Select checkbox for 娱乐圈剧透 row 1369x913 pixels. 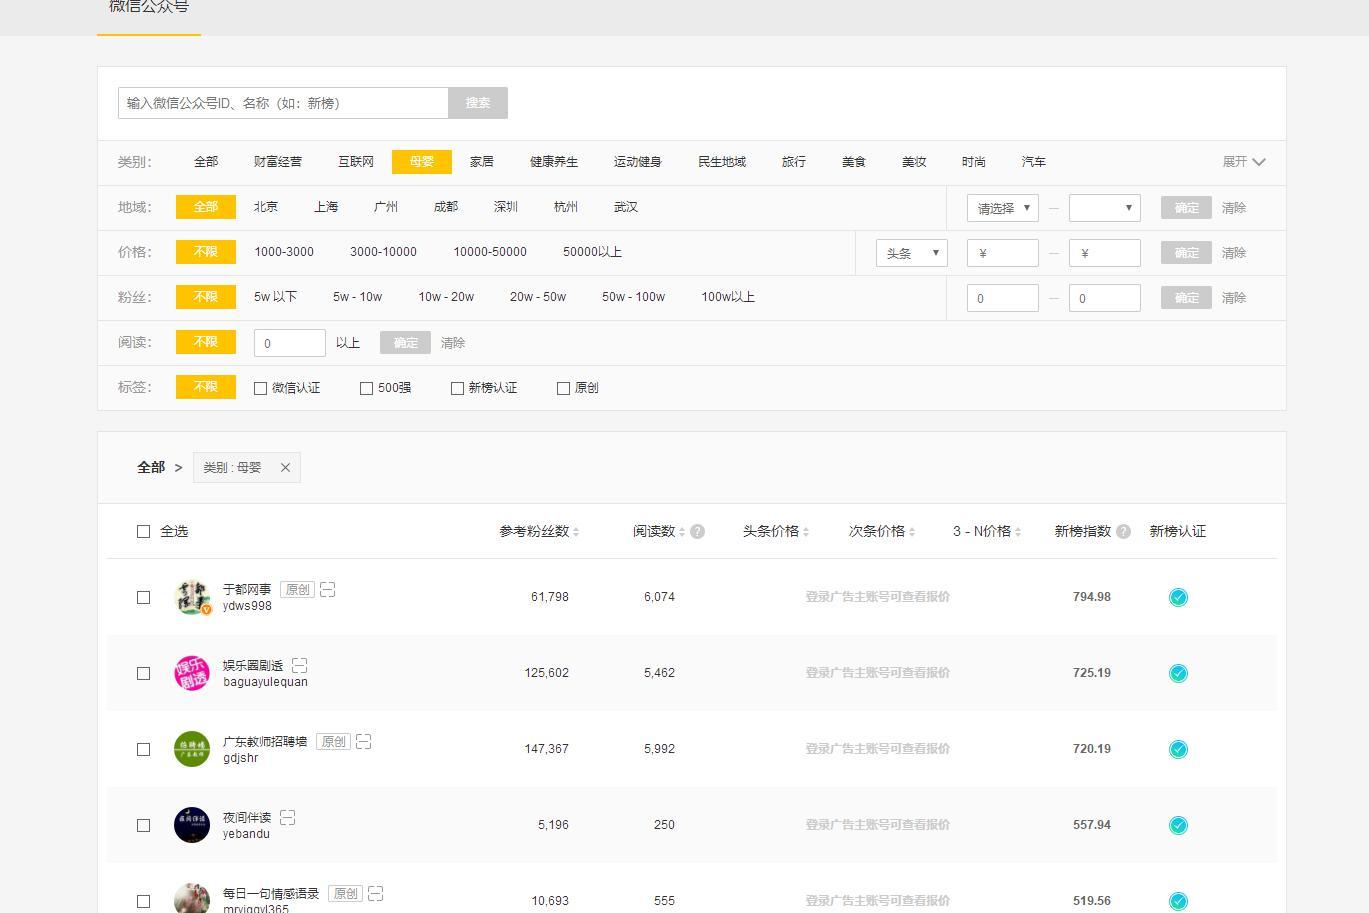(143, 673)
